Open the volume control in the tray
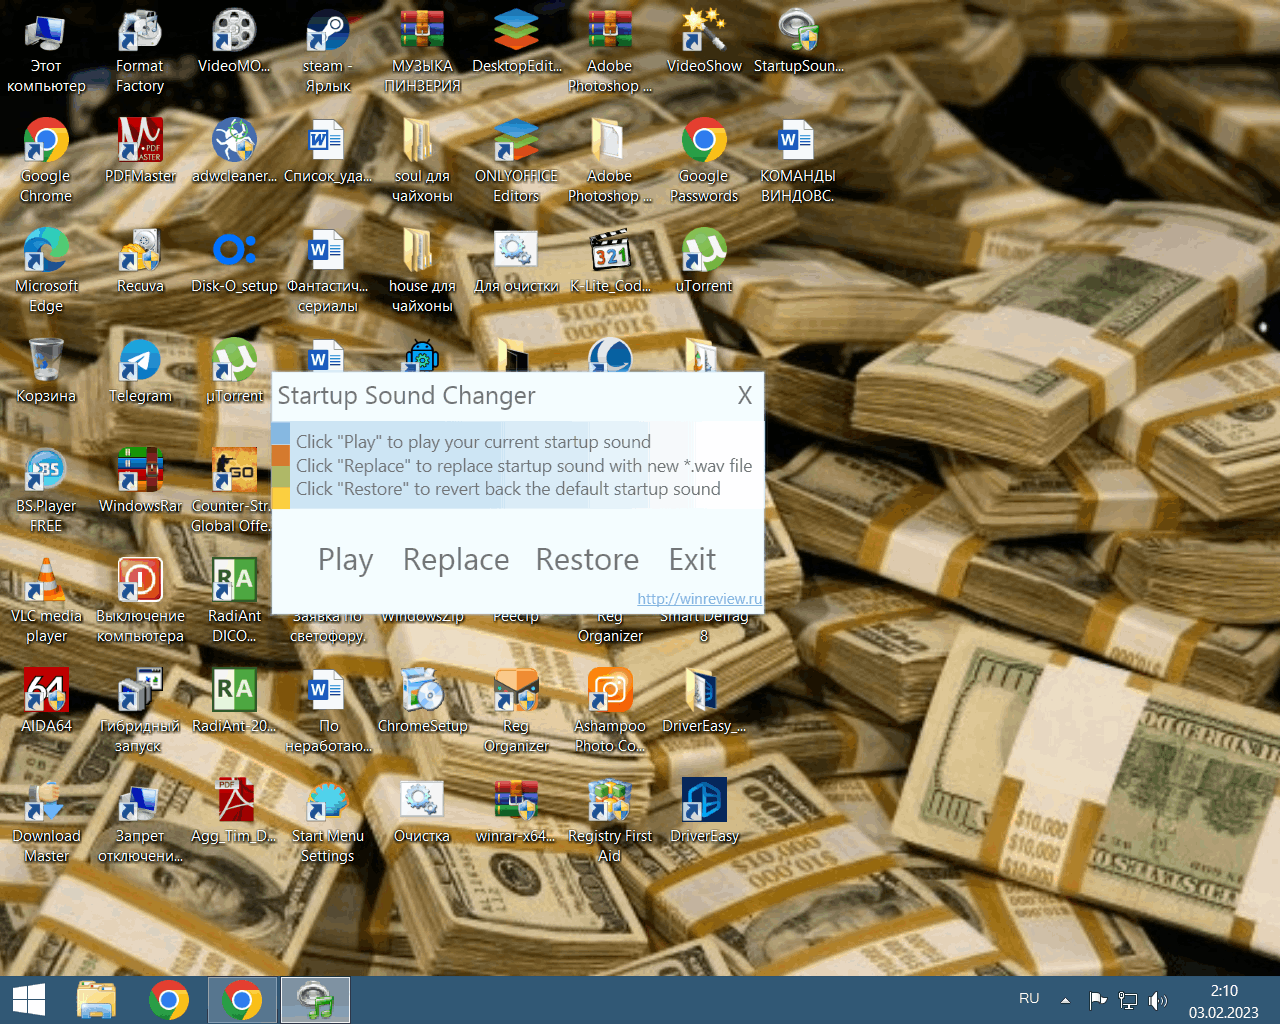The image size is (1280, 1024). coord(1158,1000)
